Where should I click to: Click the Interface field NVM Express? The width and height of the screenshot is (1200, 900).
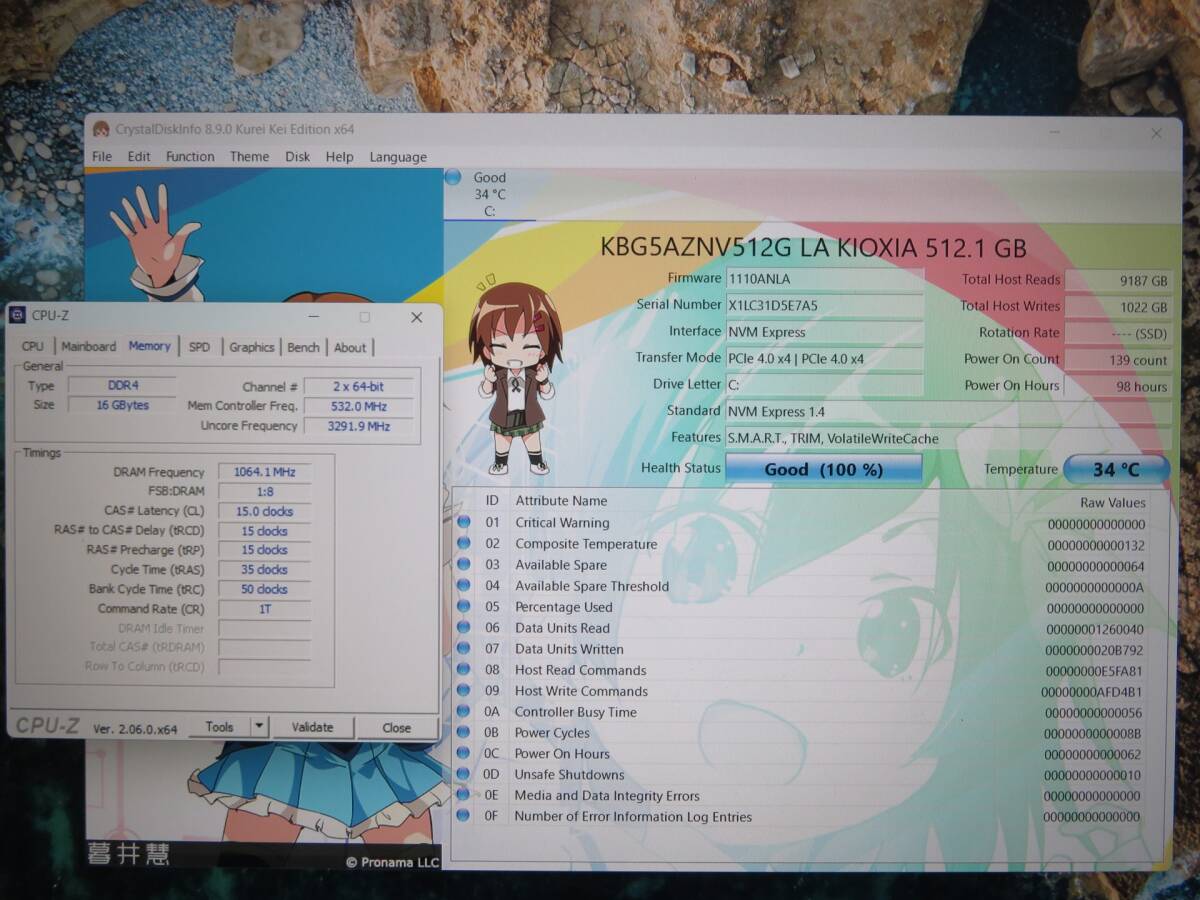click(825, 332)
